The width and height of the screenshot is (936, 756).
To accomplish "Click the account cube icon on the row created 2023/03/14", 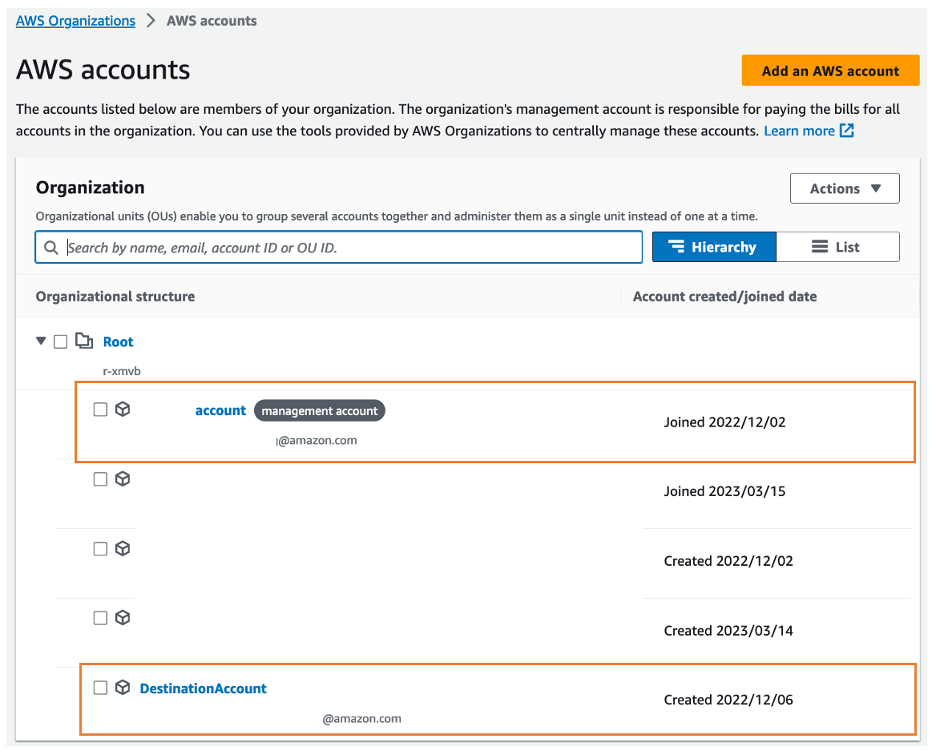I will click(x=122, y=617).
